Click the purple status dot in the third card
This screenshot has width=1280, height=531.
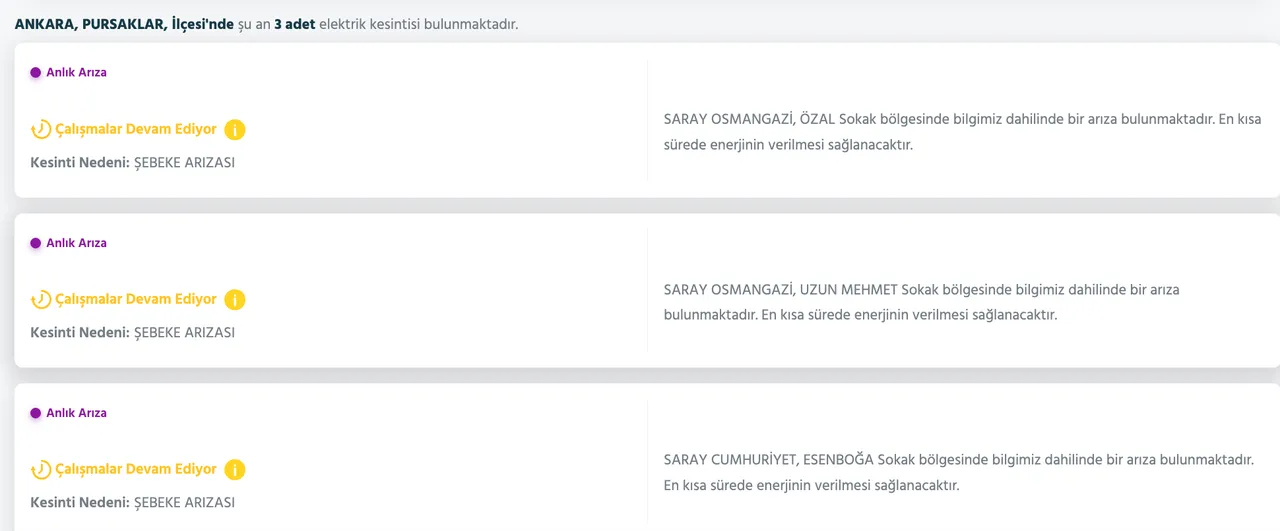[x=36, y=413]
